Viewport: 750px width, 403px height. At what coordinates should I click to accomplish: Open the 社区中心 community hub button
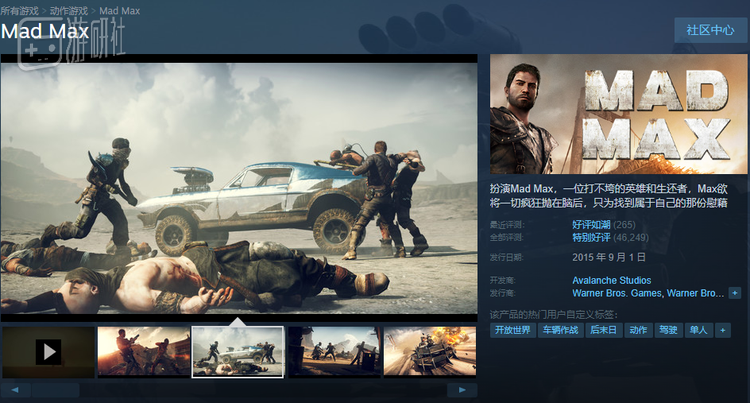pos(710,30)
